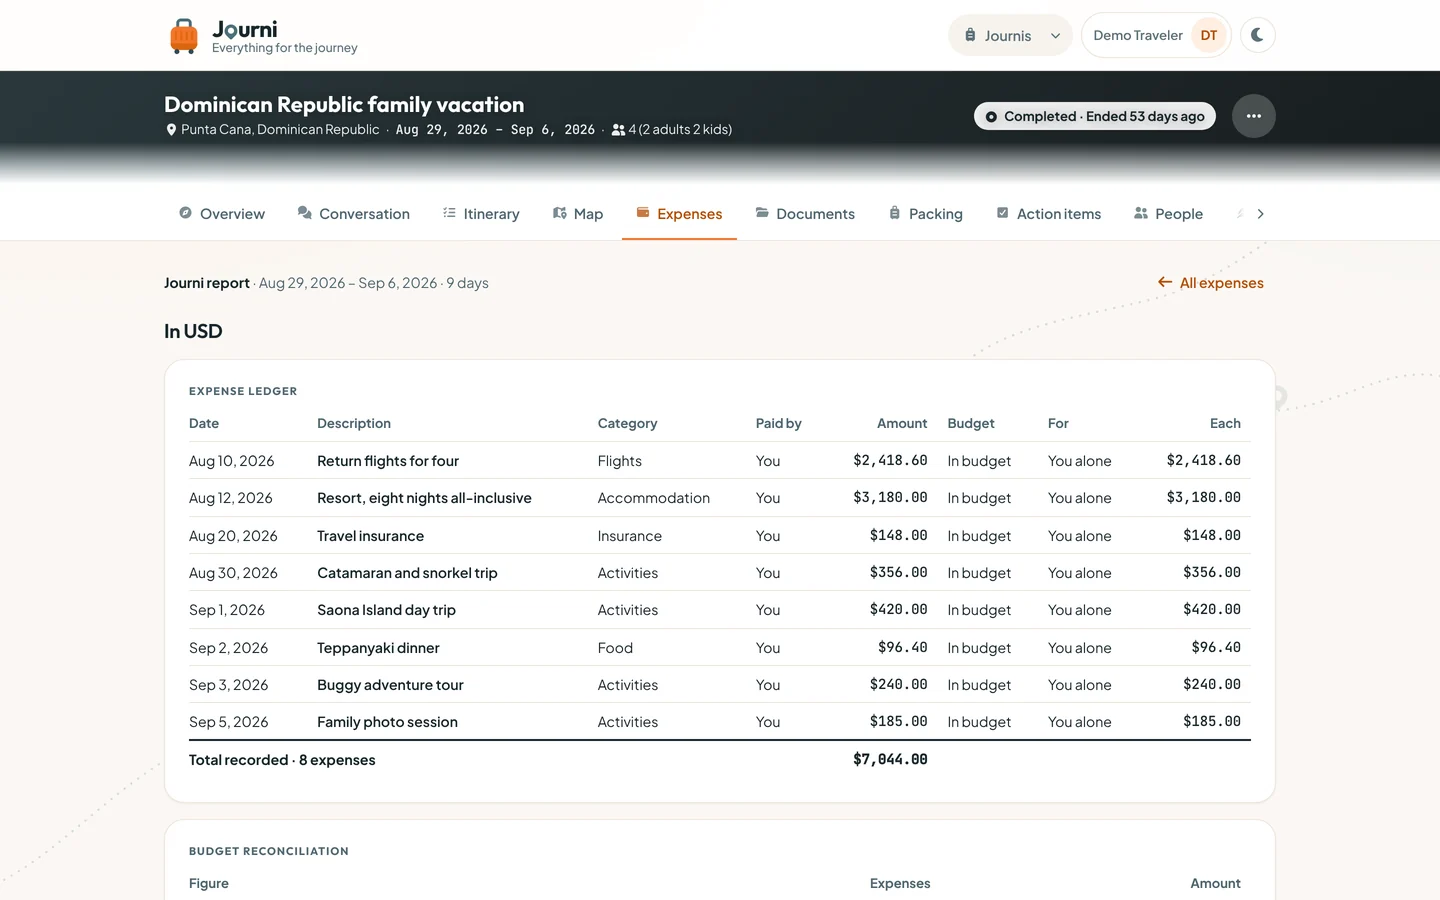Click the Punta Cana location pin icon
1440x900 pixels.
coord(171,130)
